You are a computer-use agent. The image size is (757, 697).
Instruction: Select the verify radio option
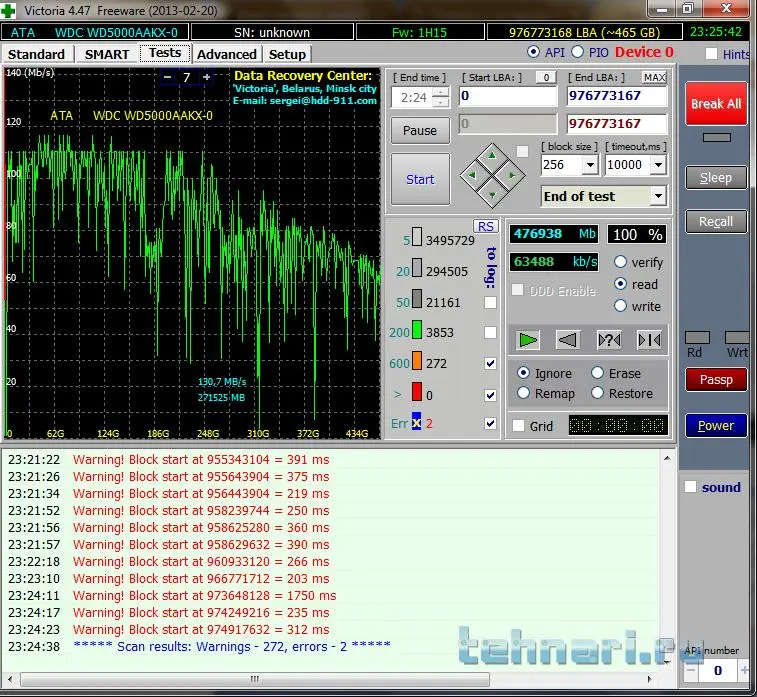(620, 262)
